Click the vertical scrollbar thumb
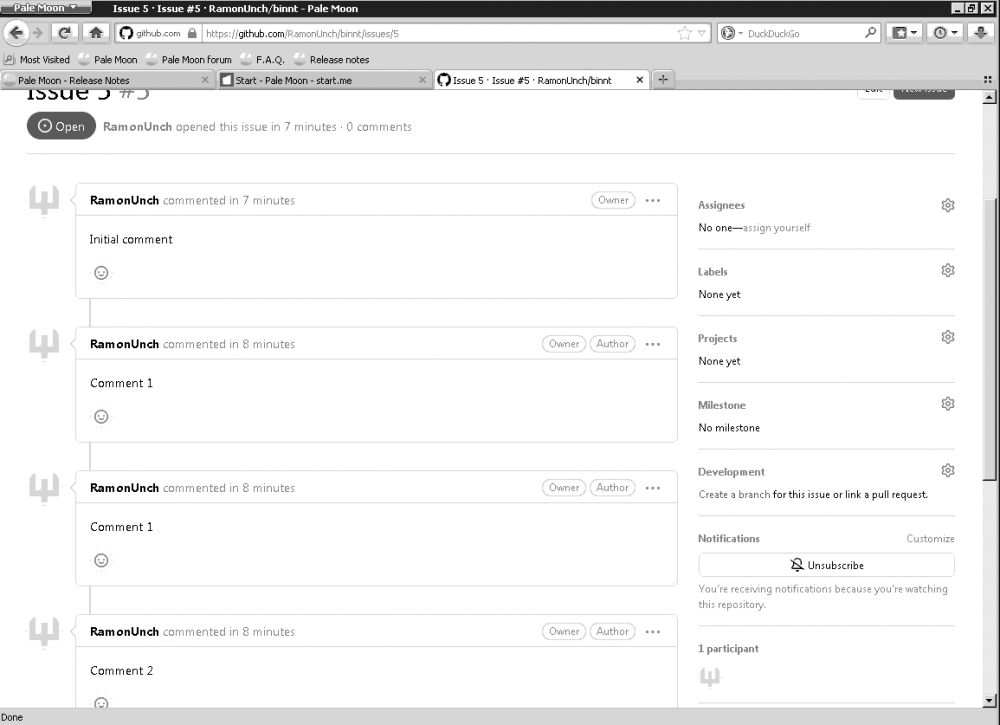The image size is (1000, 725). tap(989, 338)
